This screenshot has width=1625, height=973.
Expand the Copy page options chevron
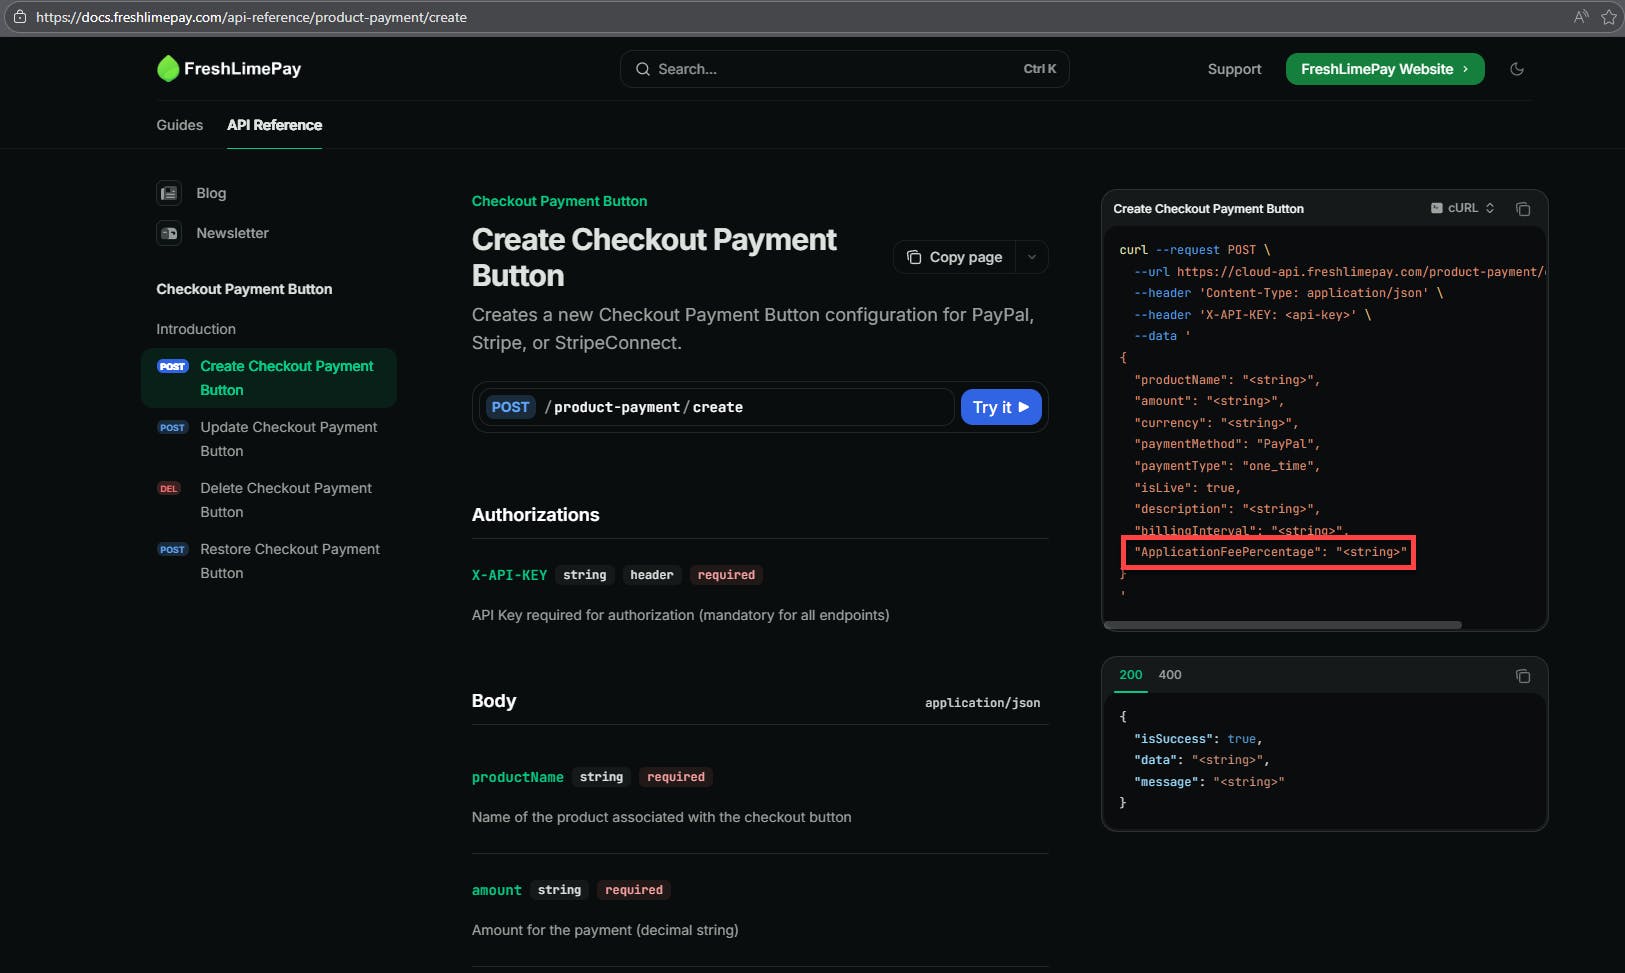1032,257
